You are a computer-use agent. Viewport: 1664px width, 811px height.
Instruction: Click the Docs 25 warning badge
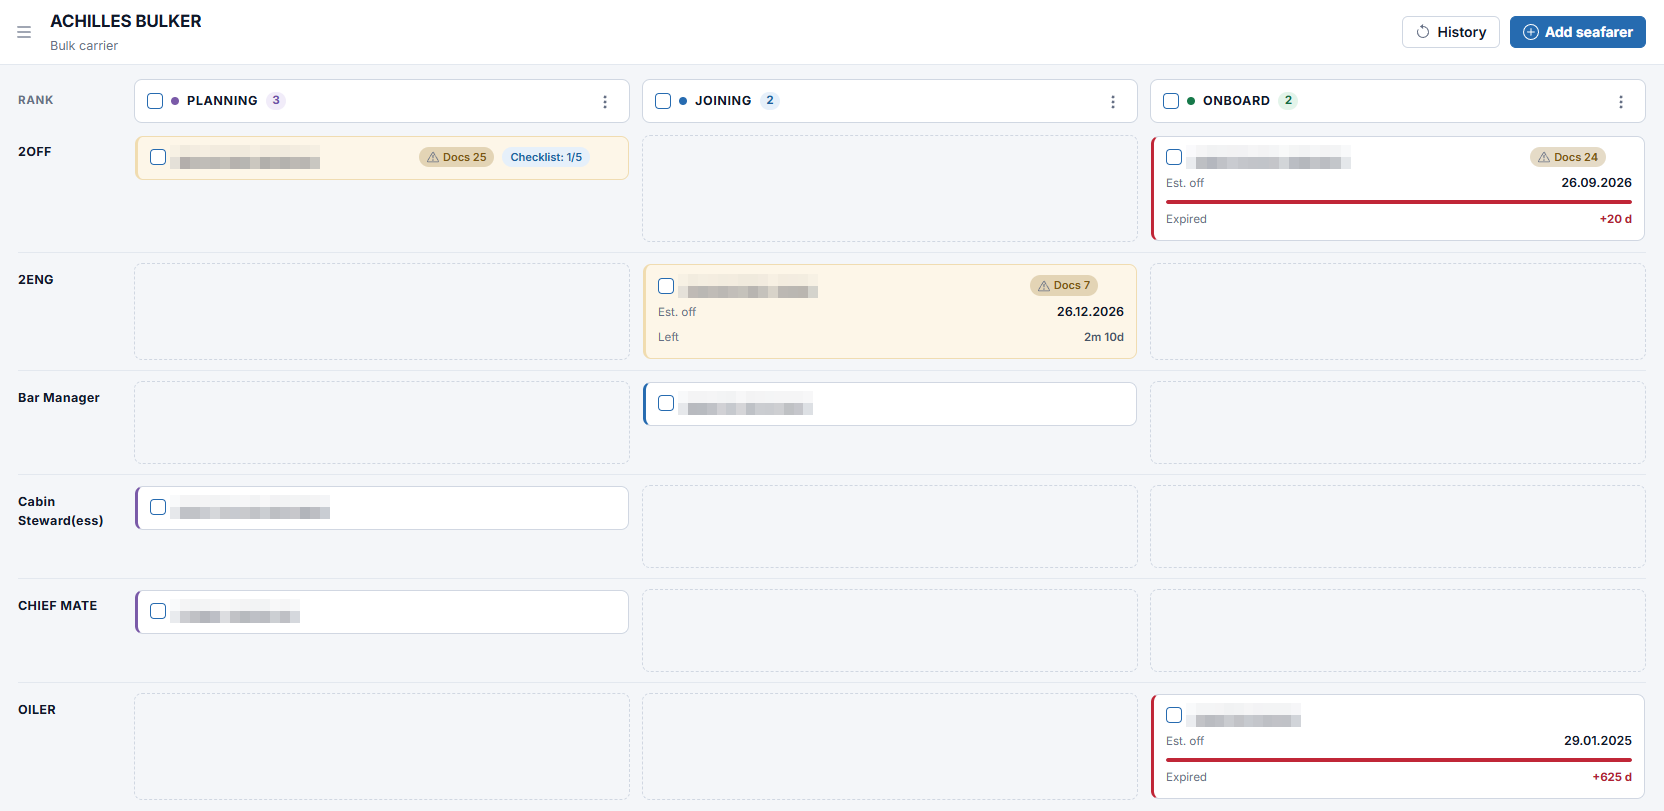457,157
